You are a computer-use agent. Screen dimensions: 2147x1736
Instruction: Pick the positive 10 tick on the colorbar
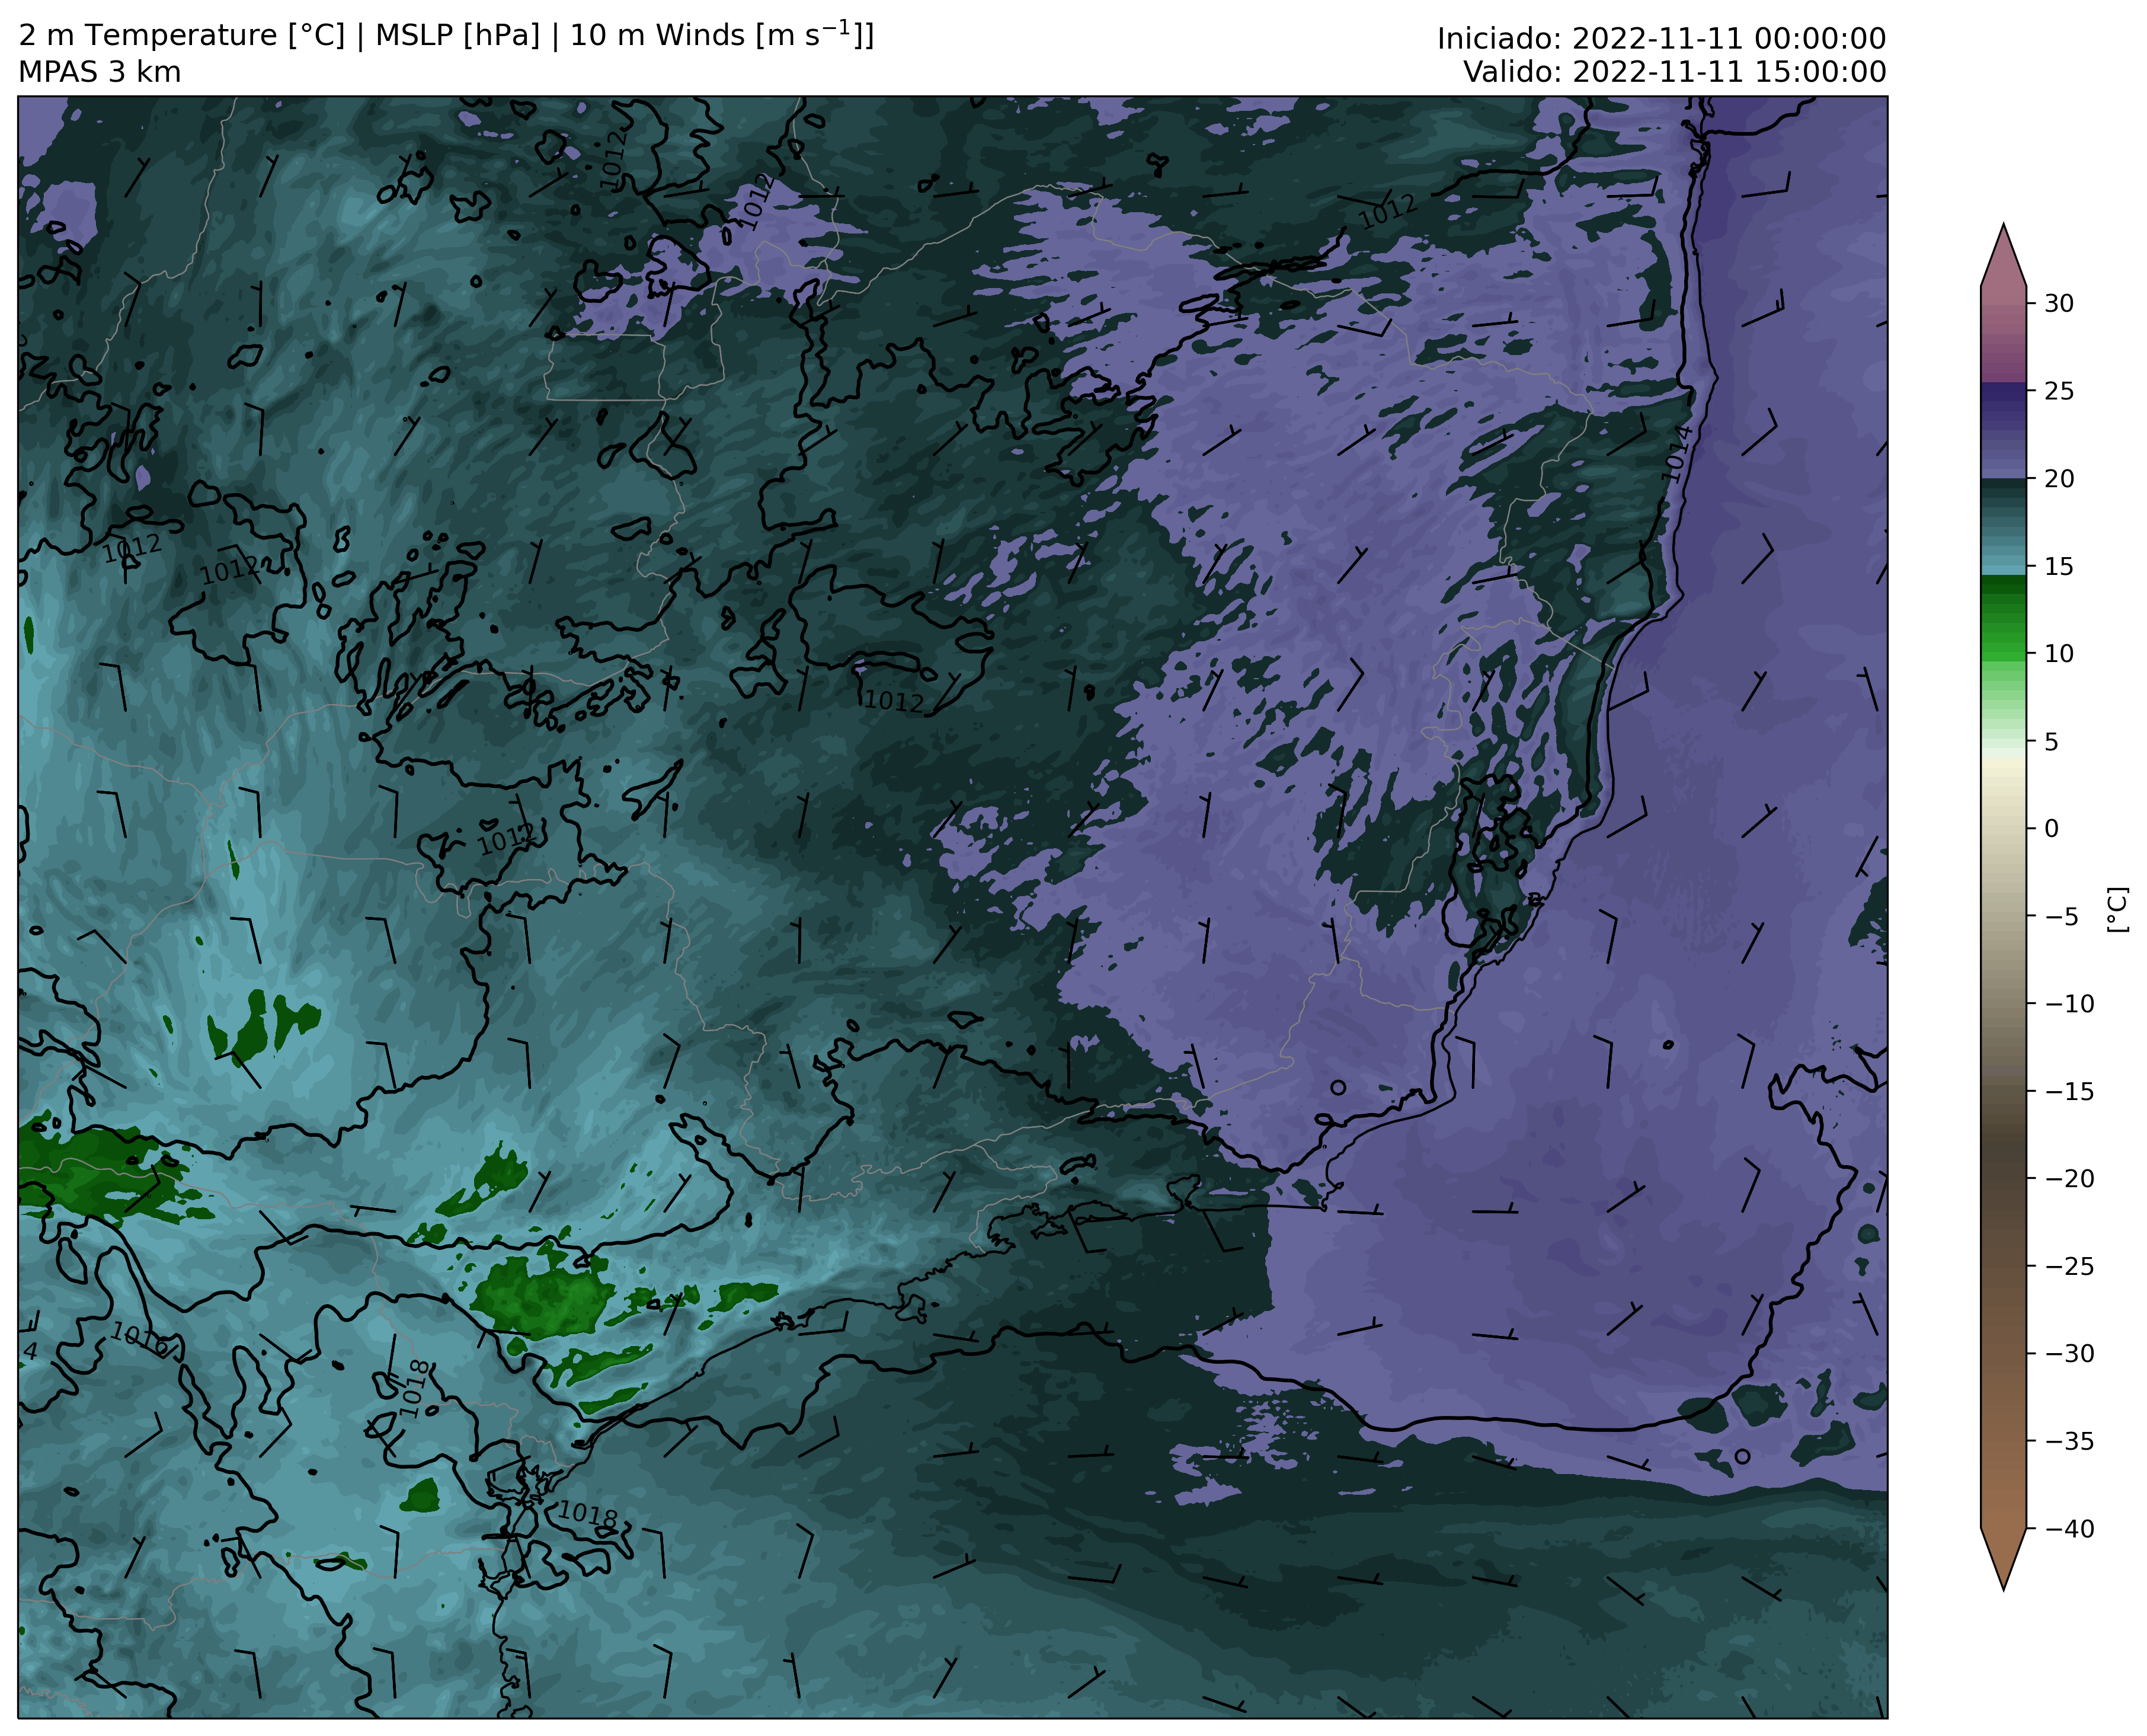tap(2058, 654)
